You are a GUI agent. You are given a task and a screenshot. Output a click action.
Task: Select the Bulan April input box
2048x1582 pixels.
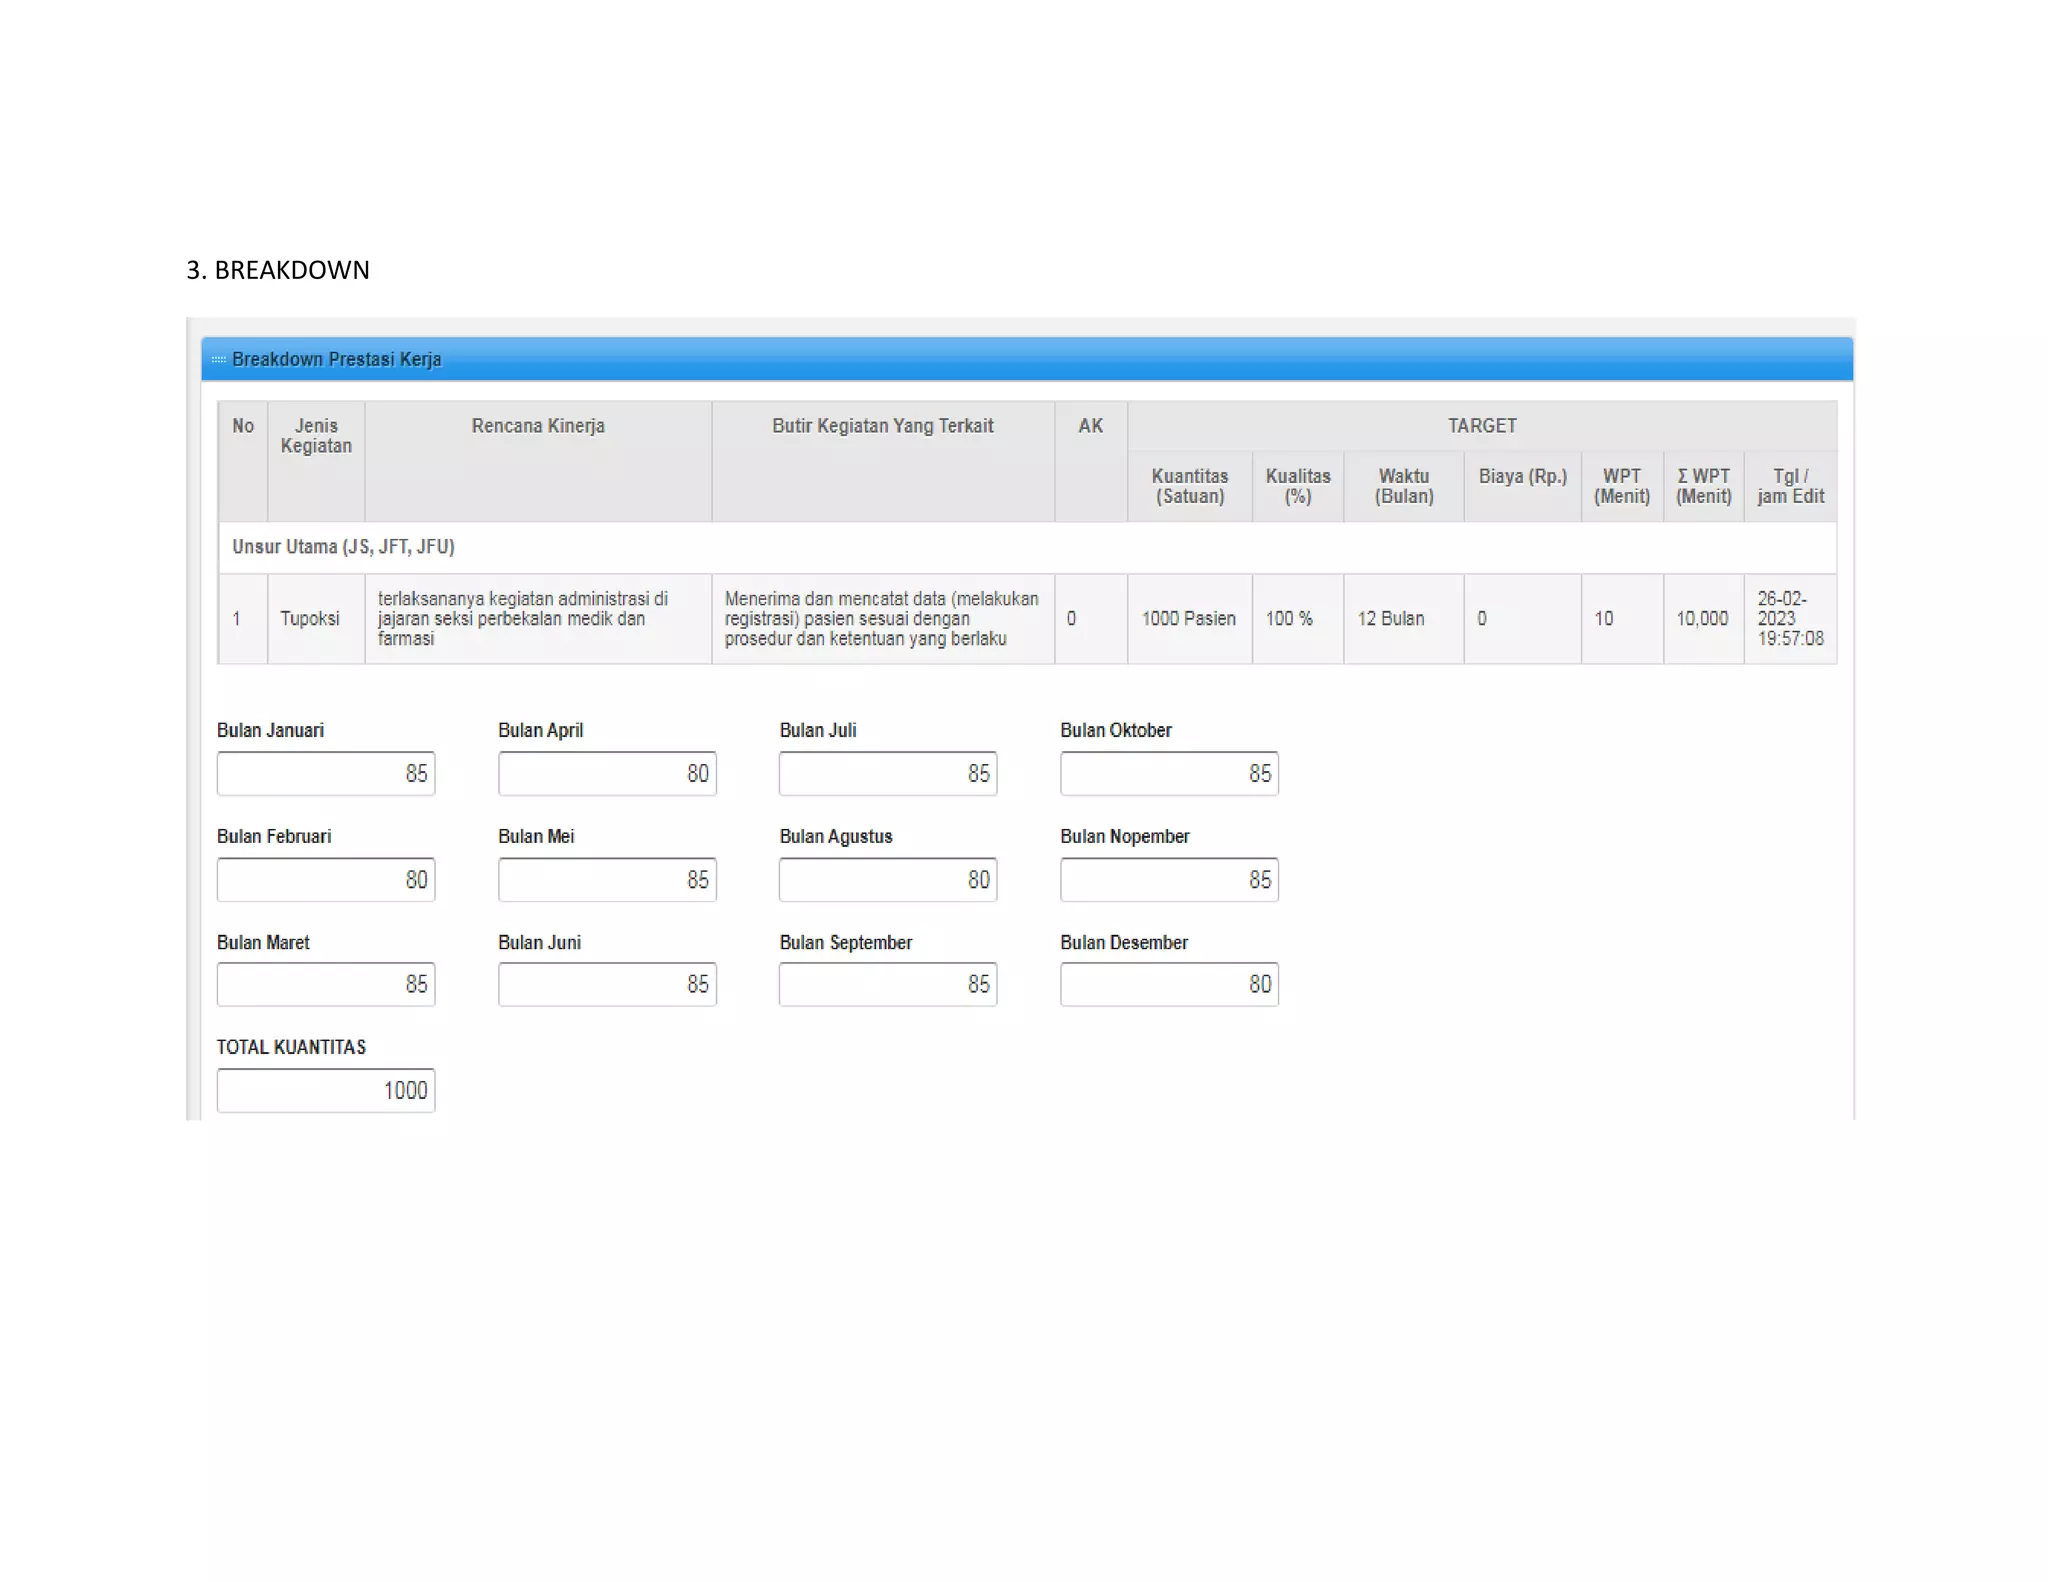tap(607, 773)
